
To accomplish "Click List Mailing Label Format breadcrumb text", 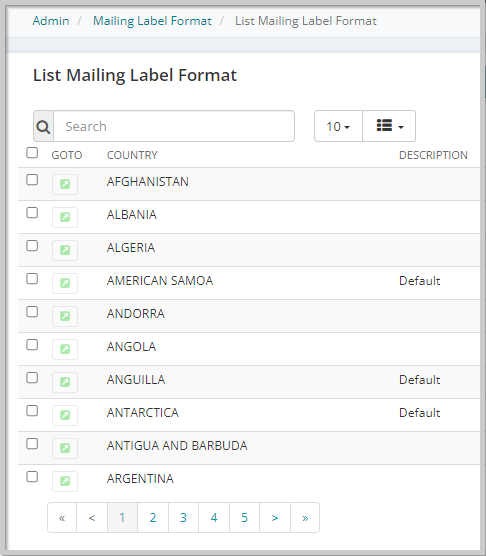I will pyautogui.click(x=306, y=21).
